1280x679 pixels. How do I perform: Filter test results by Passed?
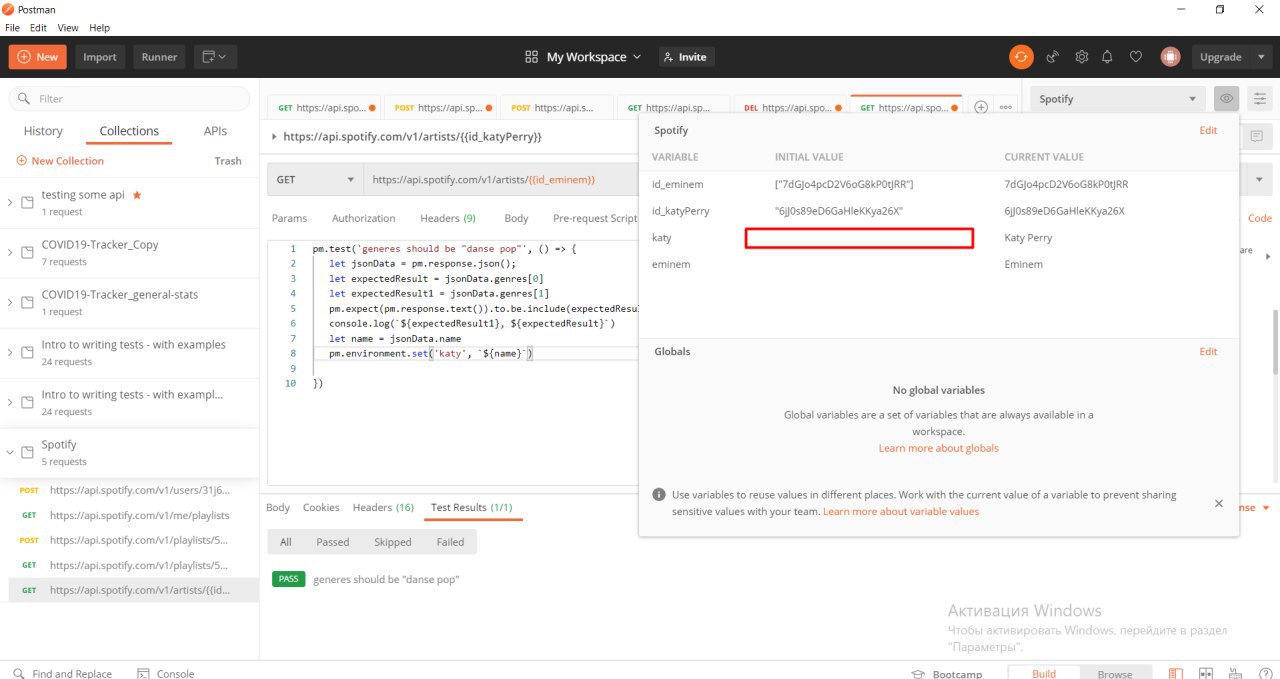coord(333,542)
